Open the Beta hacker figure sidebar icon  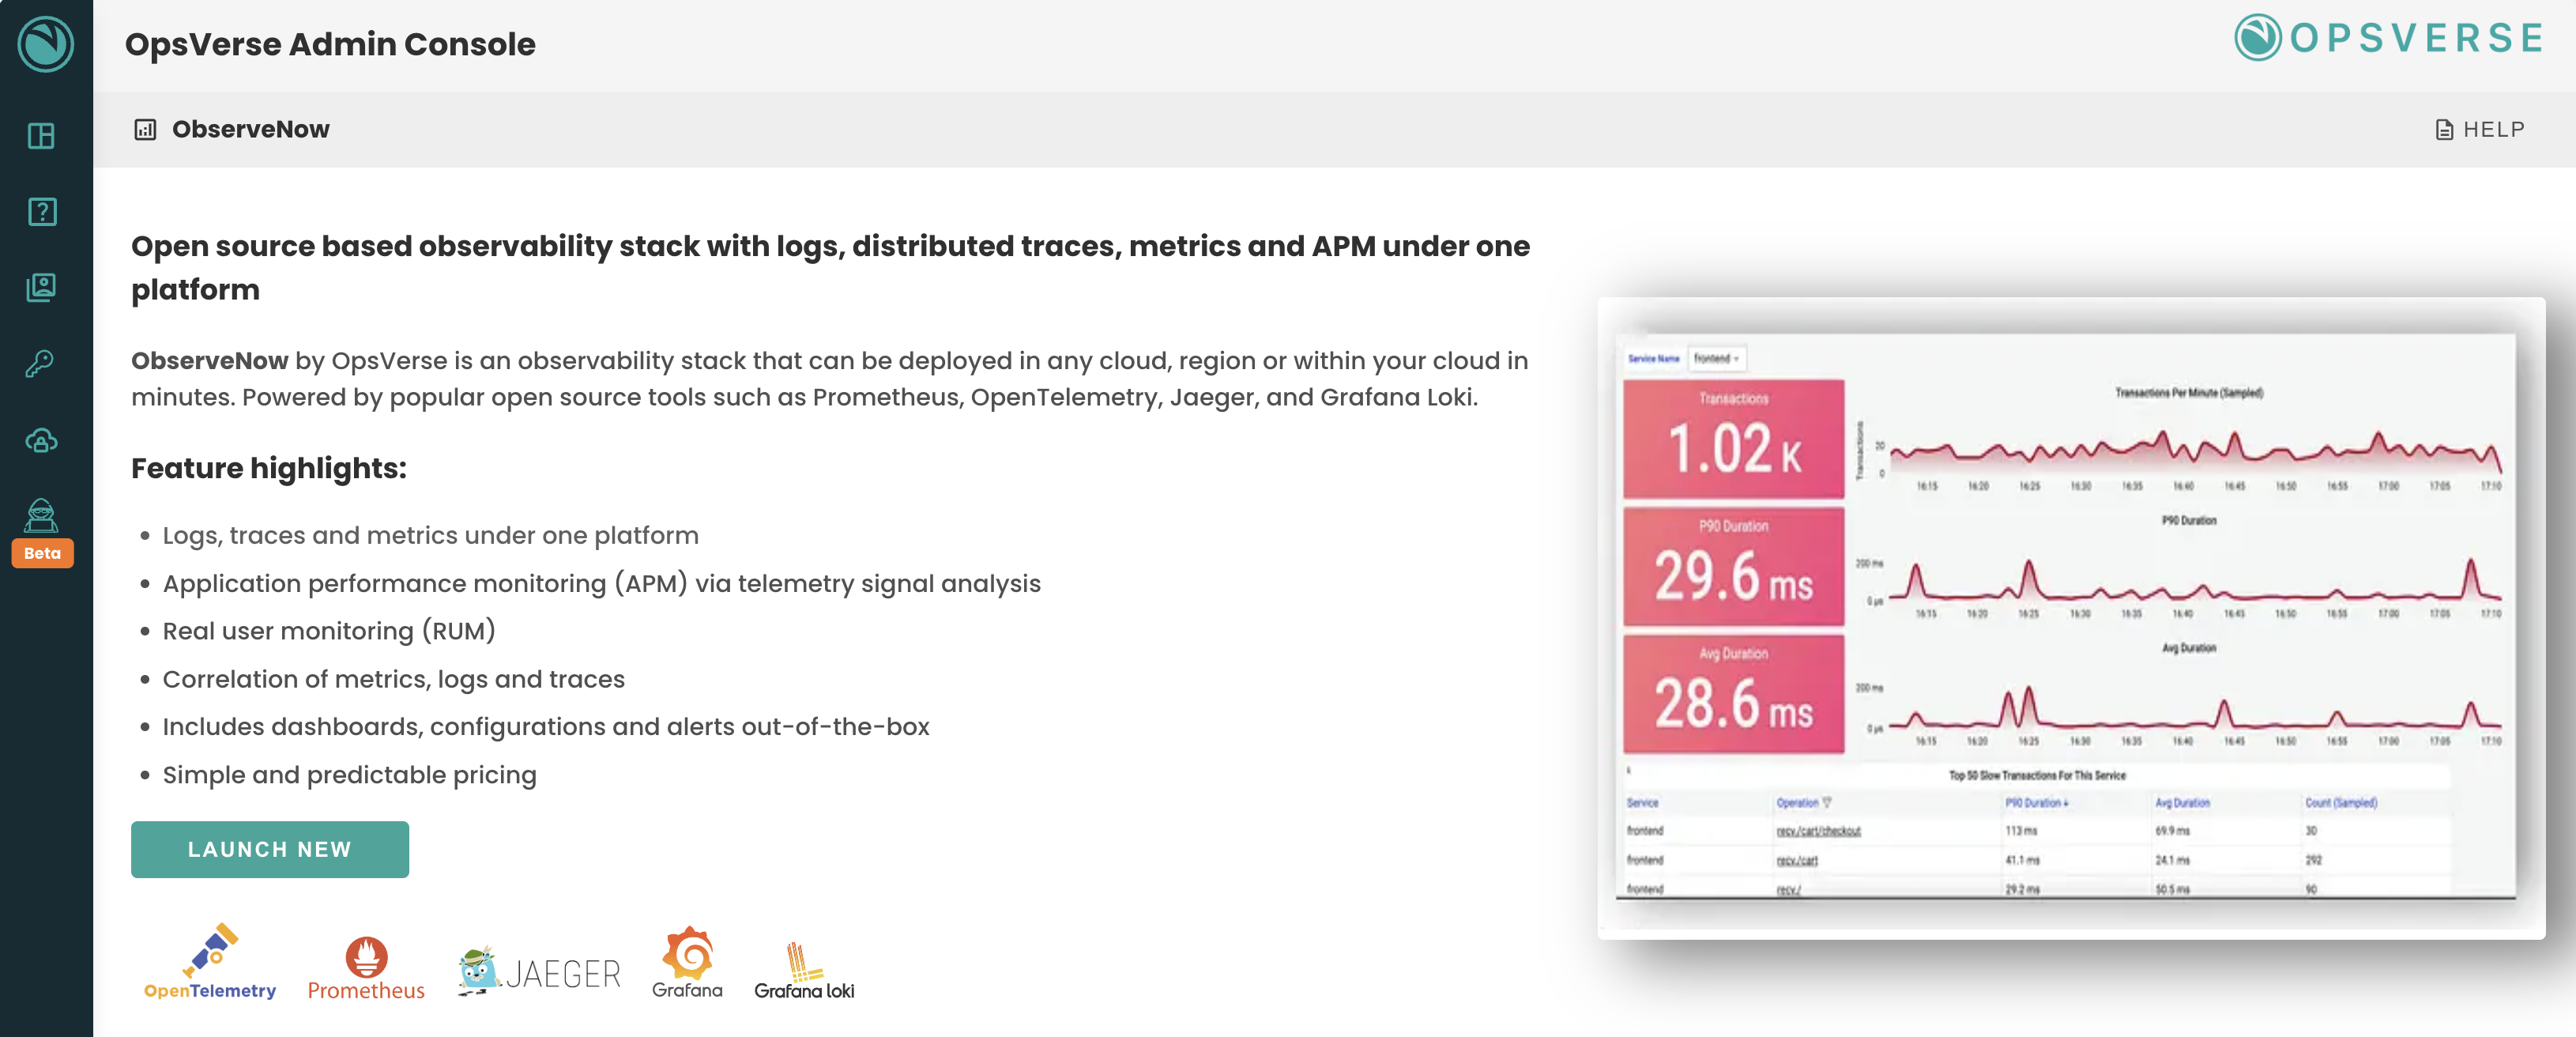pyautogui.click(x=42, y=516)
